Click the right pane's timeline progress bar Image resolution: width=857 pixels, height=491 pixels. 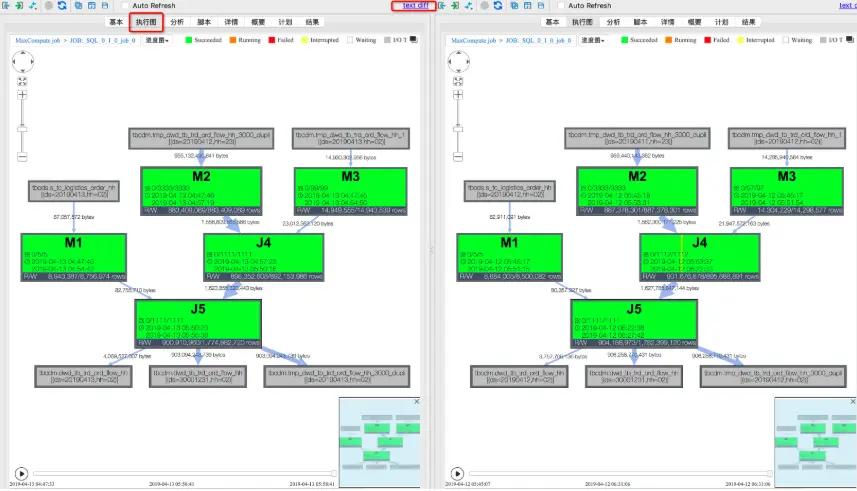[x=620, y=473]
